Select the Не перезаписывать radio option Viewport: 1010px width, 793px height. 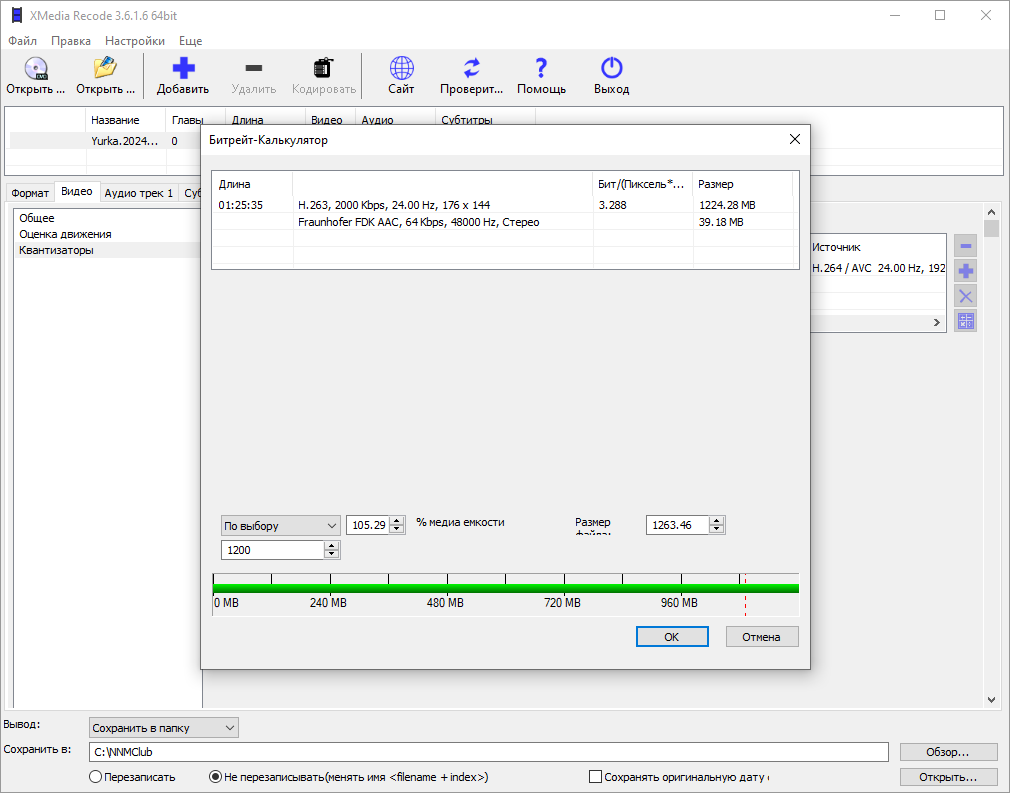pyautogui.click(x=216, y=777)
